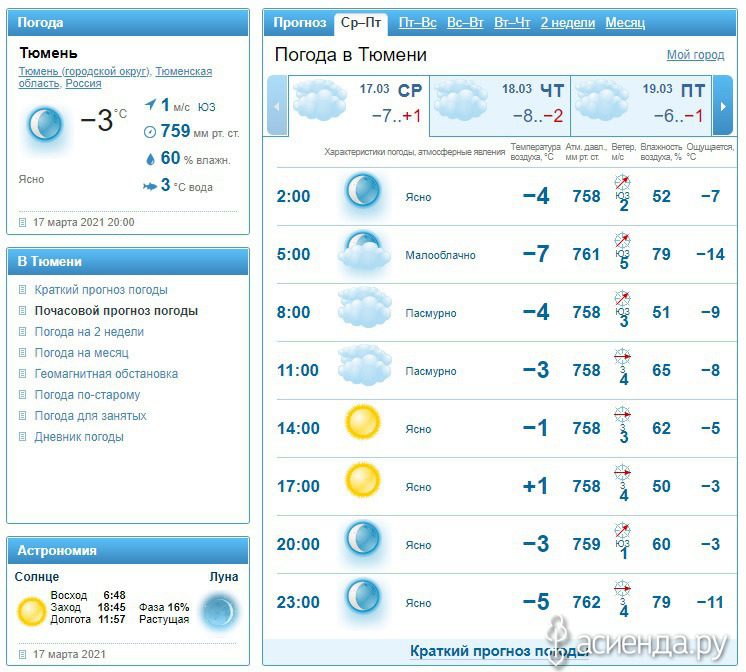
Task: Click the wind compass icon at 2:00 row
Action: click(x=622, y=182)
